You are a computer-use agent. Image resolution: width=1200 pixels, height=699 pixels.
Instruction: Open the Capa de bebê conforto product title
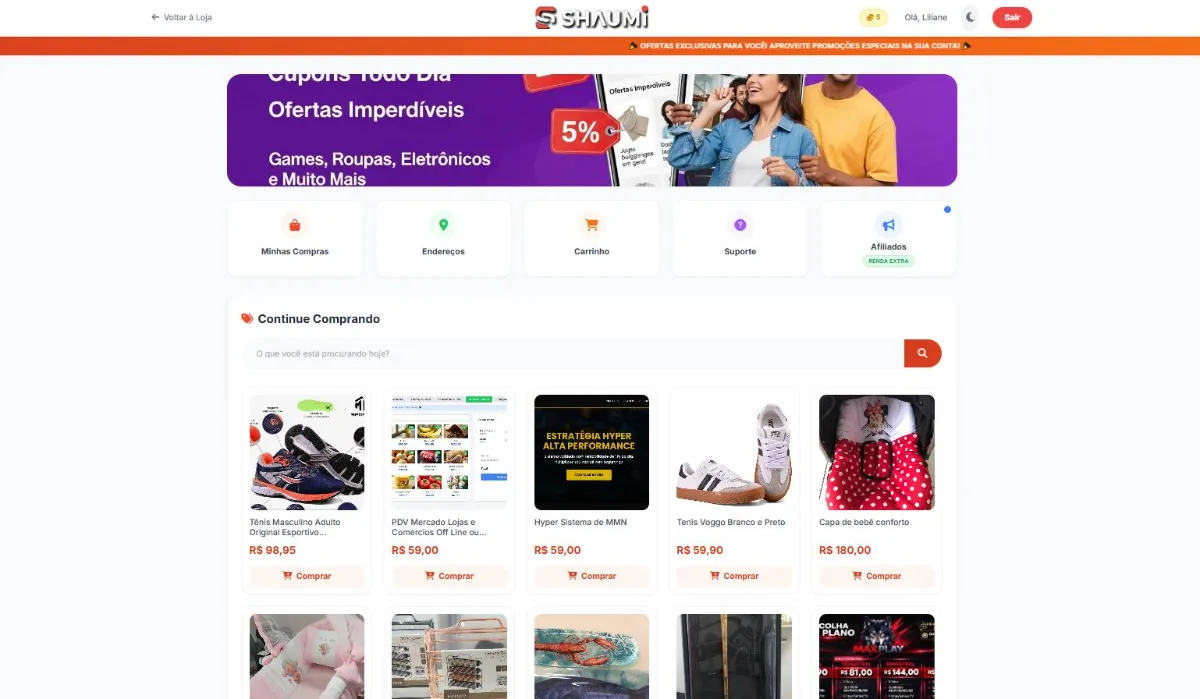(x=864, y=522)
